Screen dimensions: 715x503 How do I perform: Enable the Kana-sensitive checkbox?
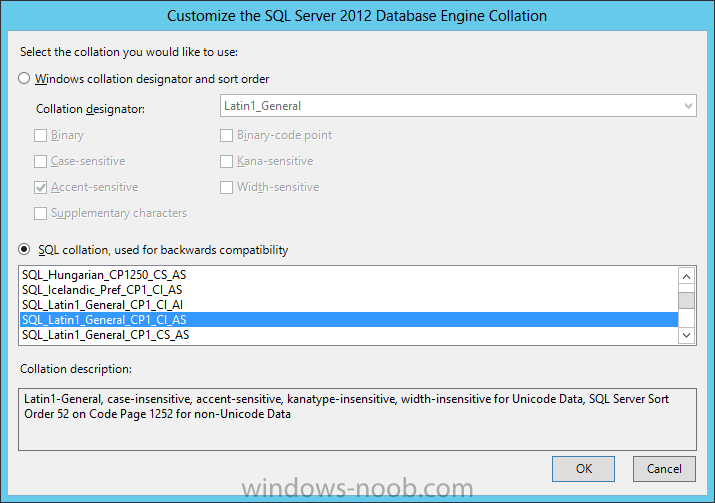point(227,161)
